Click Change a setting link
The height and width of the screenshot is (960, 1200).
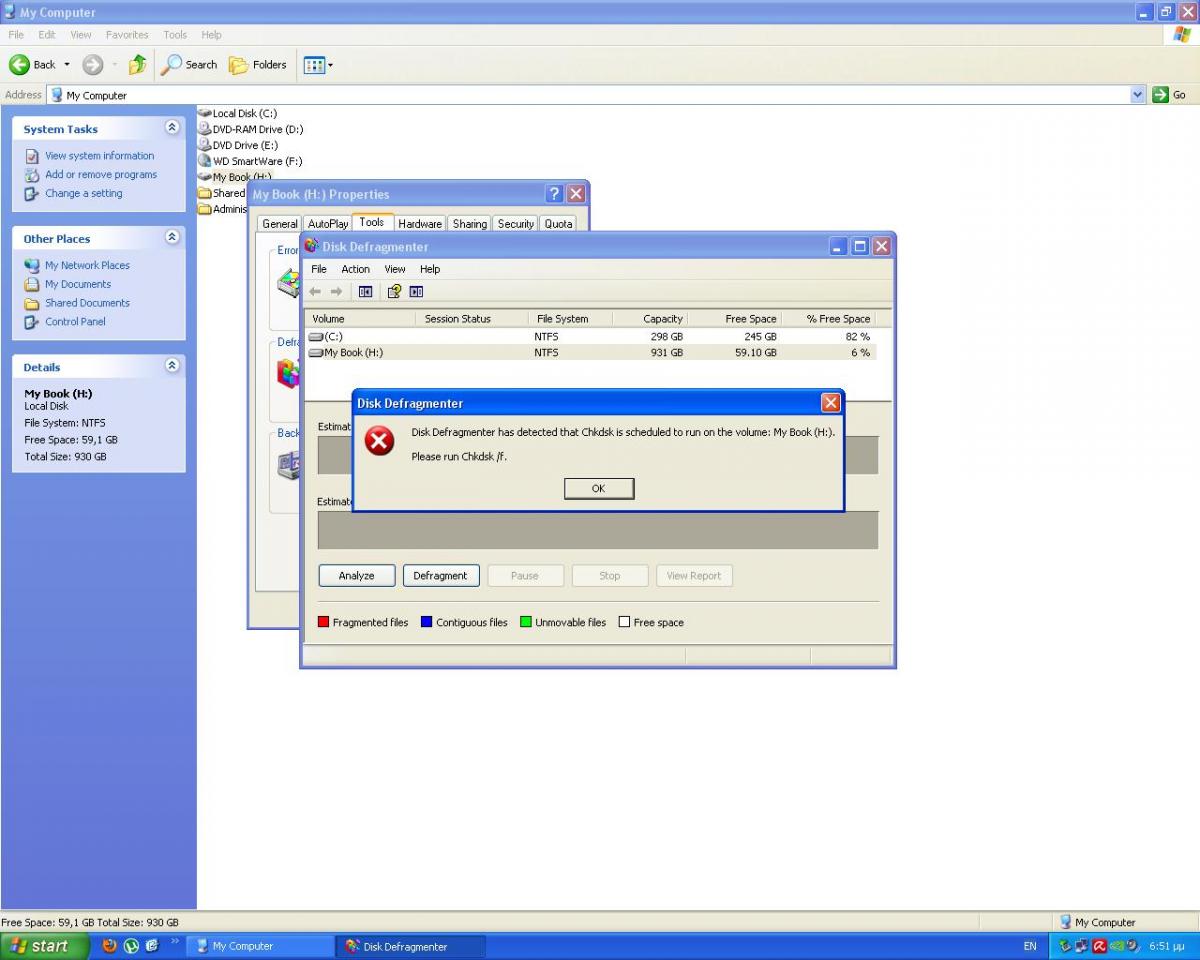84,194
